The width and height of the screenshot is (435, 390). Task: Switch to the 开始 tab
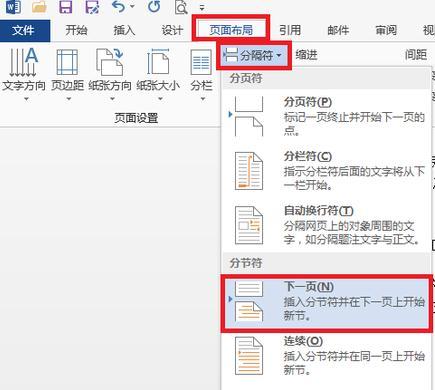tap(76, 30)
